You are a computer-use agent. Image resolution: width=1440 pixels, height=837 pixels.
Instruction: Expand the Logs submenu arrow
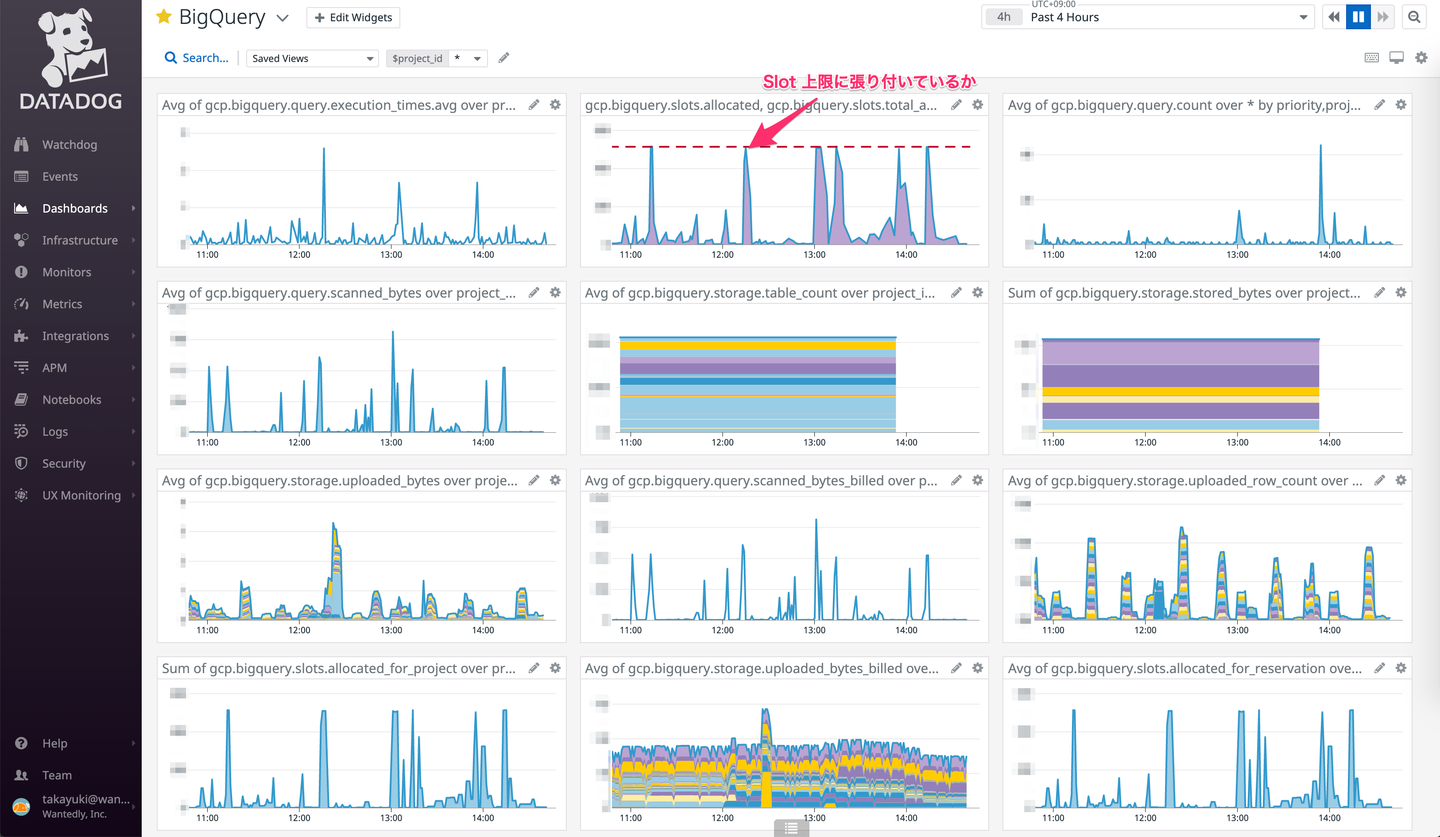tap(133, 432)
